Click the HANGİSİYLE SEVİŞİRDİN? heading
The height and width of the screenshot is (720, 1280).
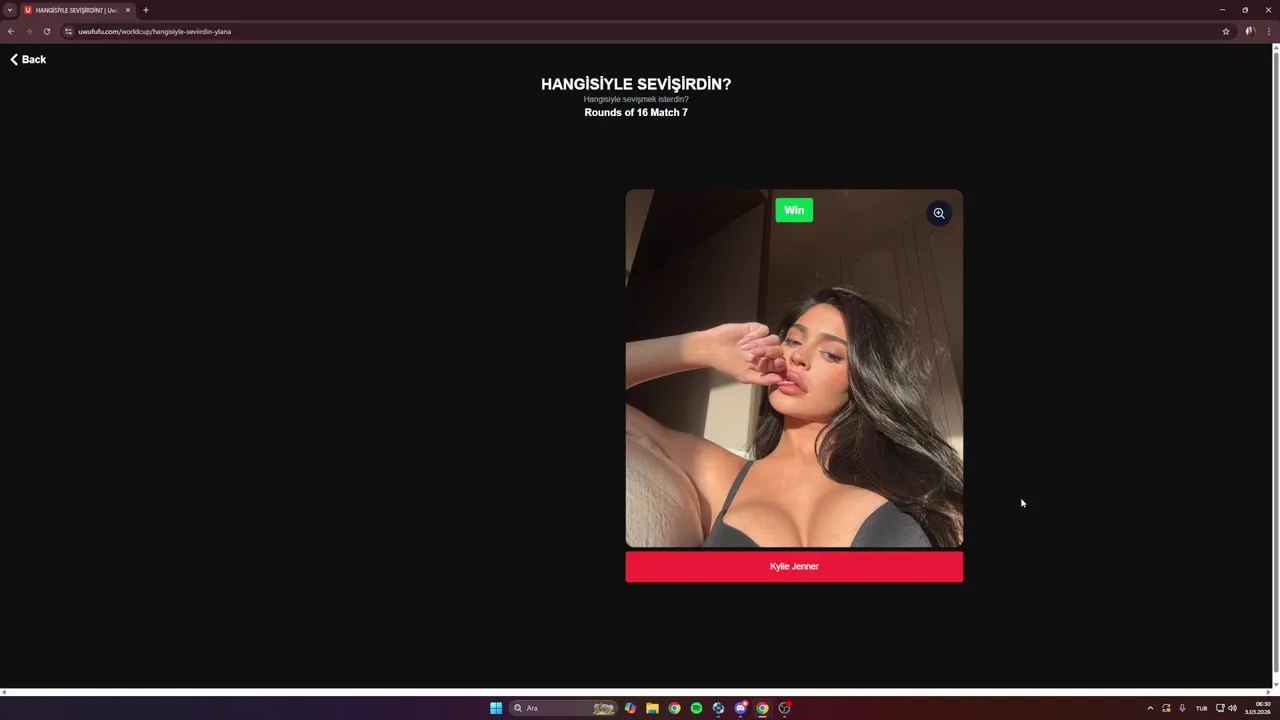pyautogui.click(x=636, y=84)
